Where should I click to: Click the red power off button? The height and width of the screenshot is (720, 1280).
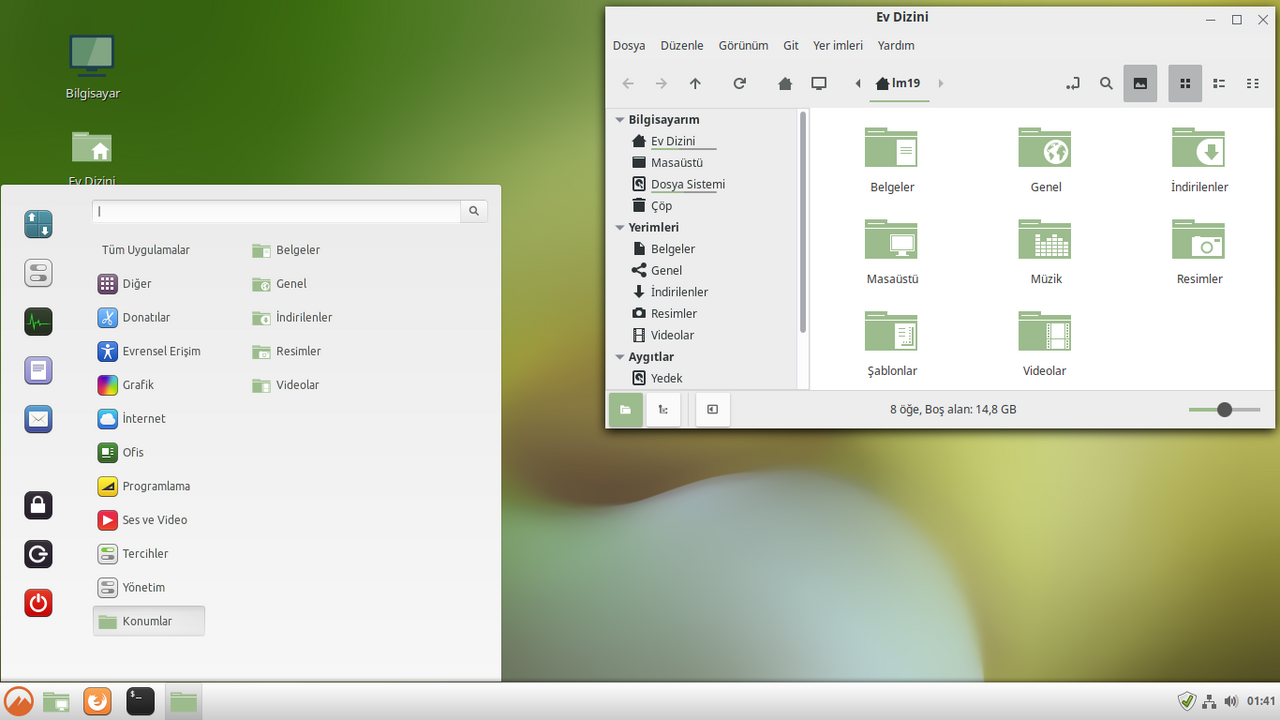[38, 603]
